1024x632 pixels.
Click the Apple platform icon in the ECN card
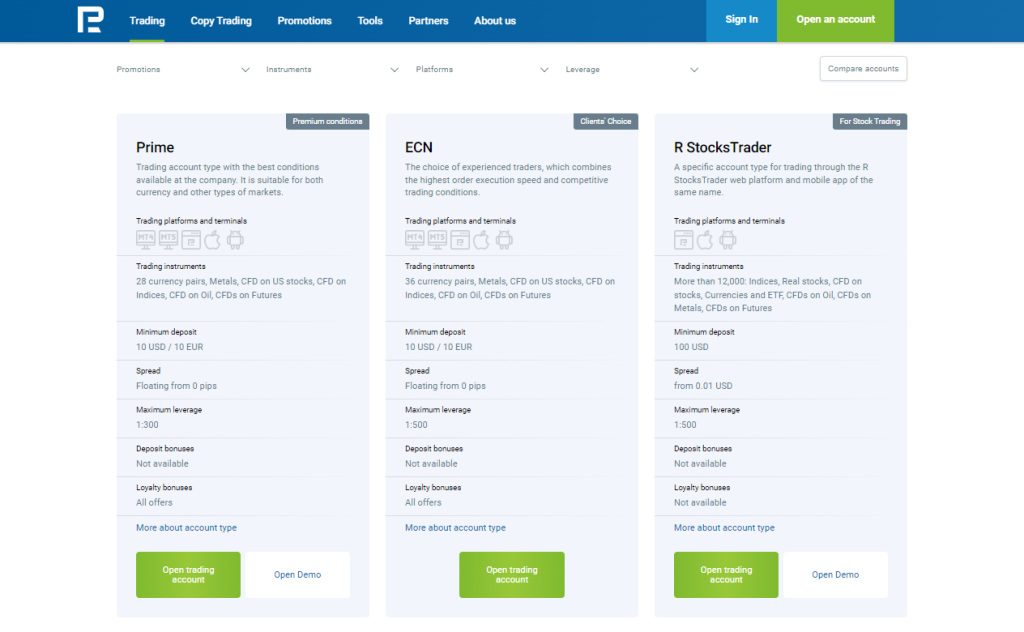coord(481,239)
